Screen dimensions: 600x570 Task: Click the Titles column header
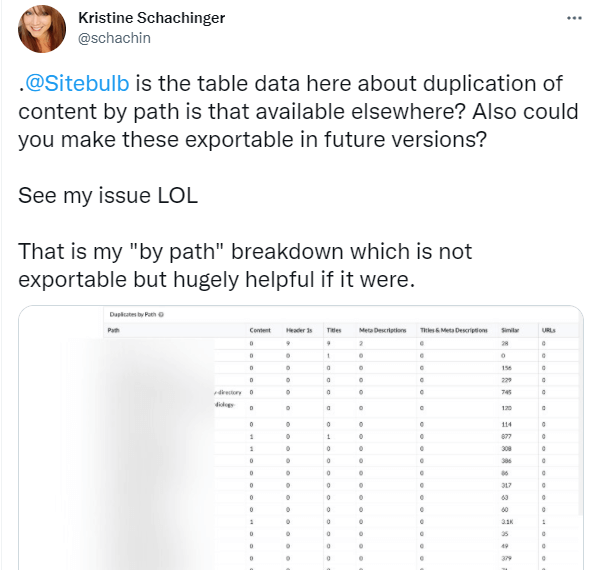(334, 330)
